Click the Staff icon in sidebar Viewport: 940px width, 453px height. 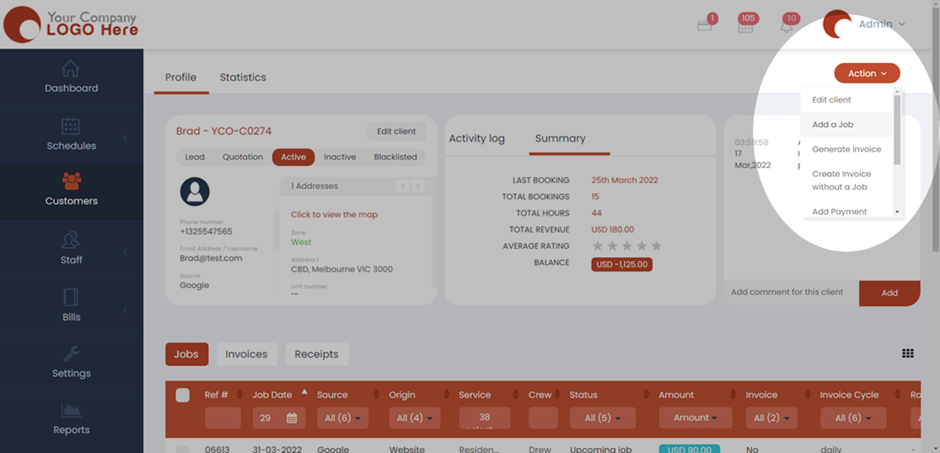click(x=70, y=240)
